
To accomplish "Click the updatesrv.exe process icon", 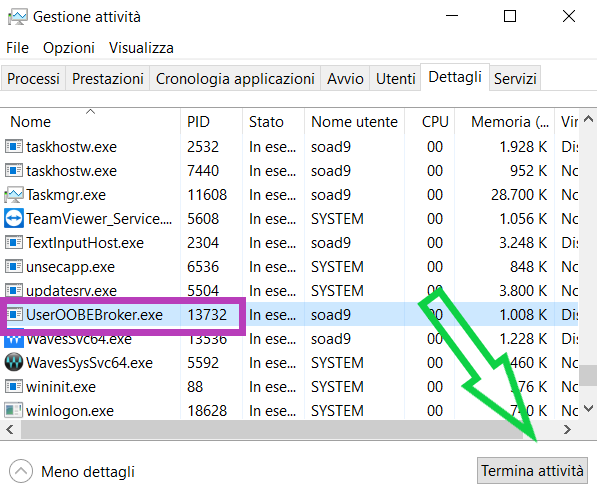I will (14, 291).
